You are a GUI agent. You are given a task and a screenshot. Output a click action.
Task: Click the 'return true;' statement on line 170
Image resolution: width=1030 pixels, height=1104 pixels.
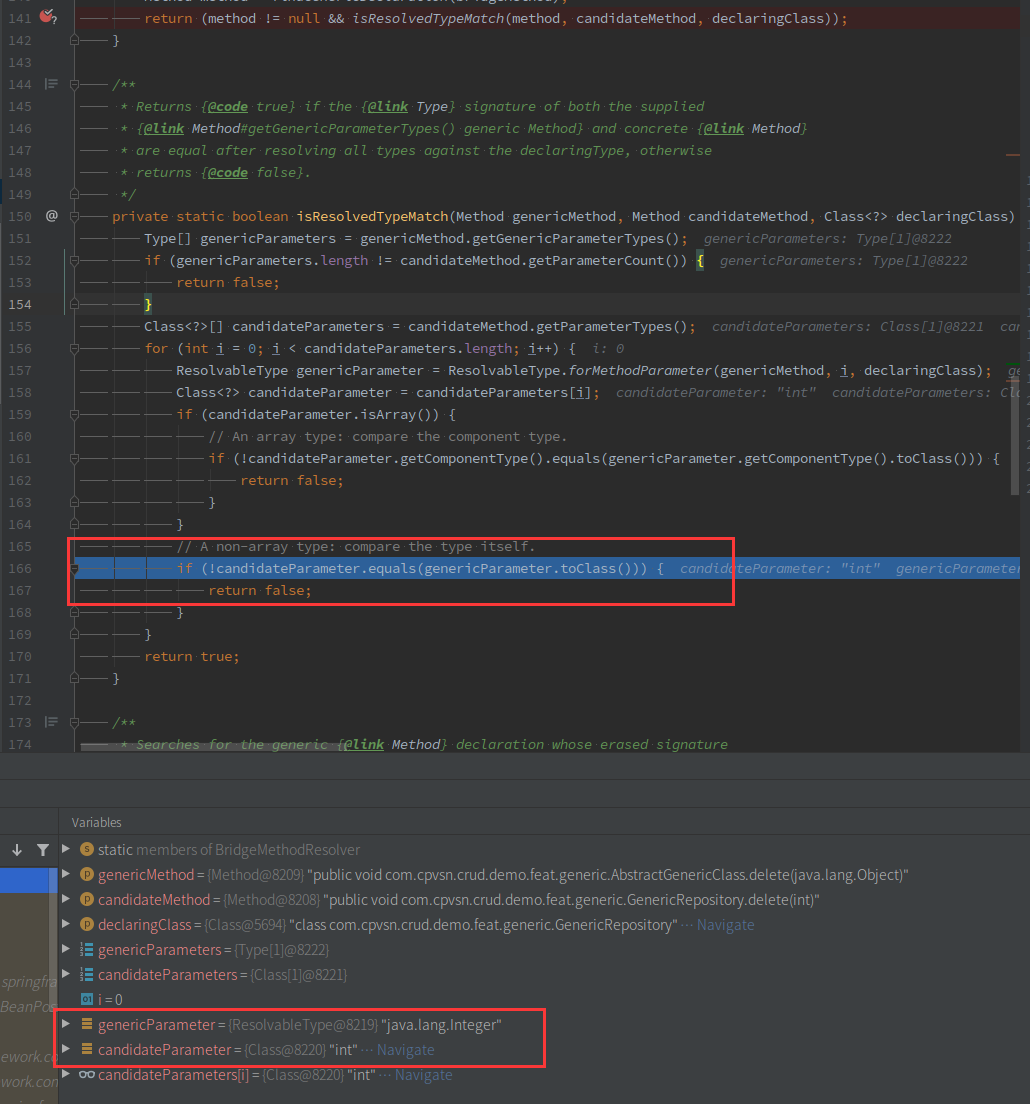[191, 656]
